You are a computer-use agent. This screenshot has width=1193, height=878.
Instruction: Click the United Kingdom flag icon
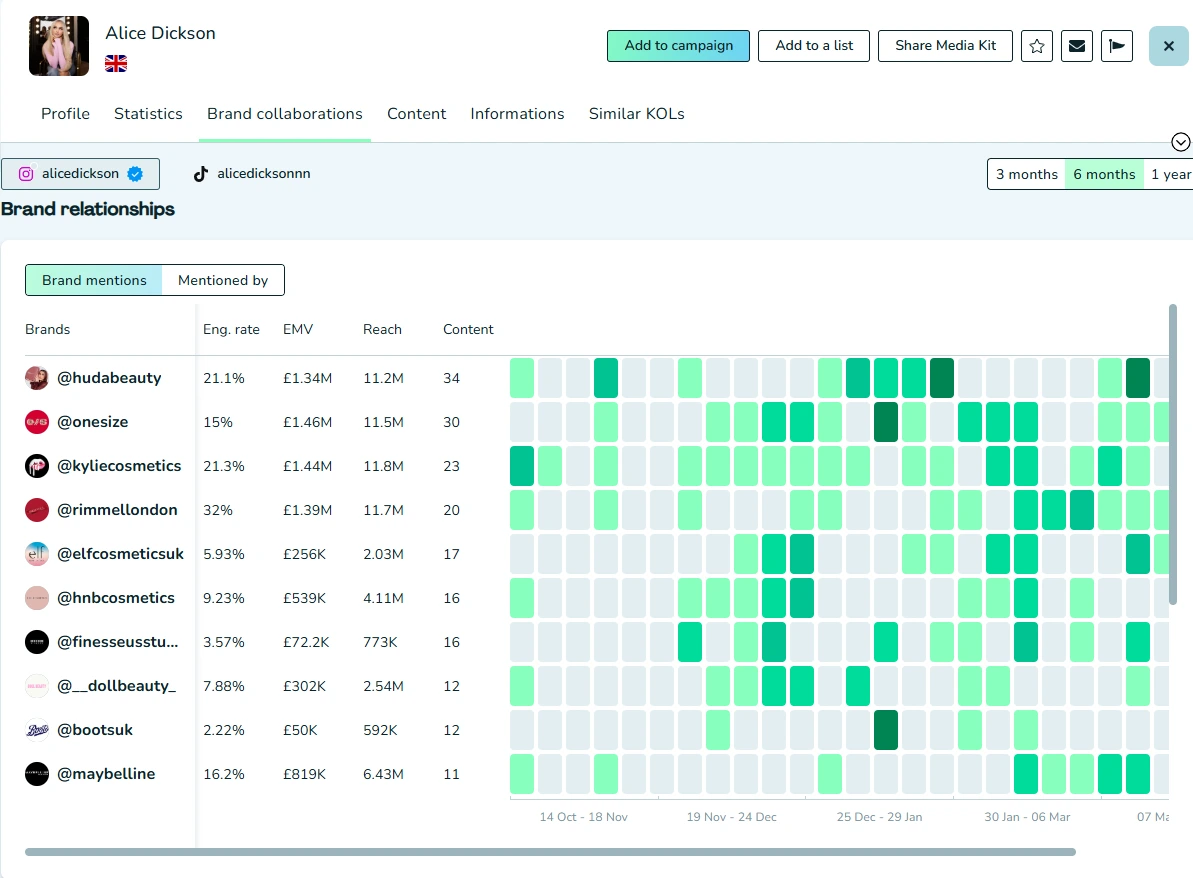click(x=116, y=63)
